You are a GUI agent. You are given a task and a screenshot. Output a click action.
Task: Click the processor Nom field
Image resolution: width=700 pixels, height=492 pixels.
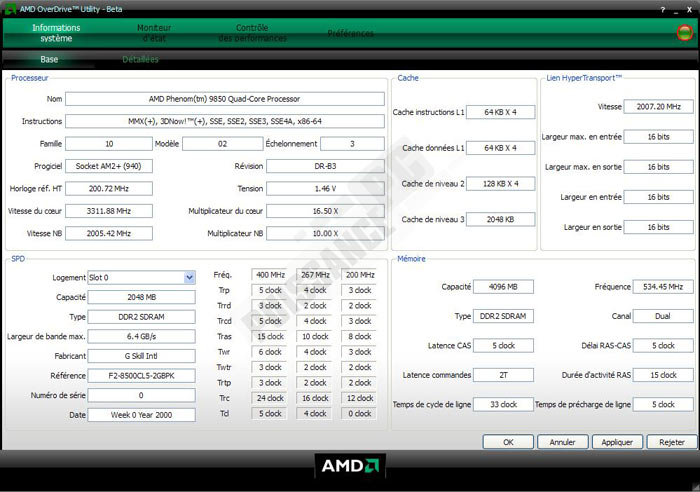[225, 99]
